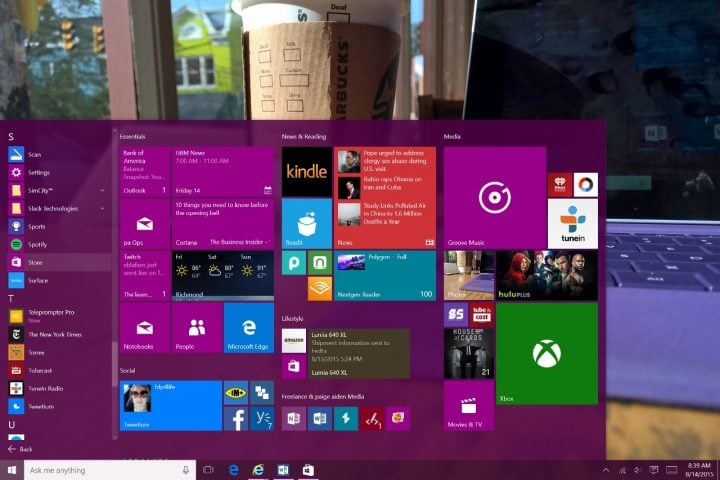Open the iHeartRadio small tile
This screenshot has width=720, height=480.
[560, 185]
